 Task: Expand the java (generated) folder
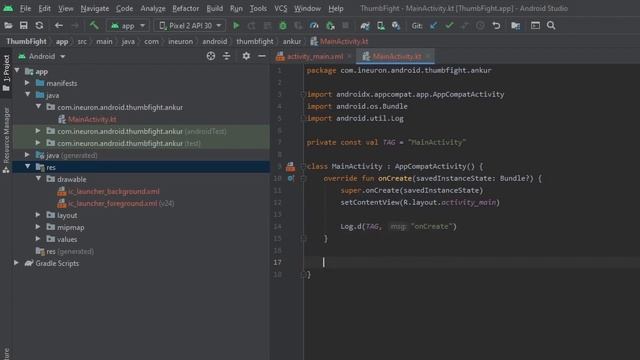[27, 155]
